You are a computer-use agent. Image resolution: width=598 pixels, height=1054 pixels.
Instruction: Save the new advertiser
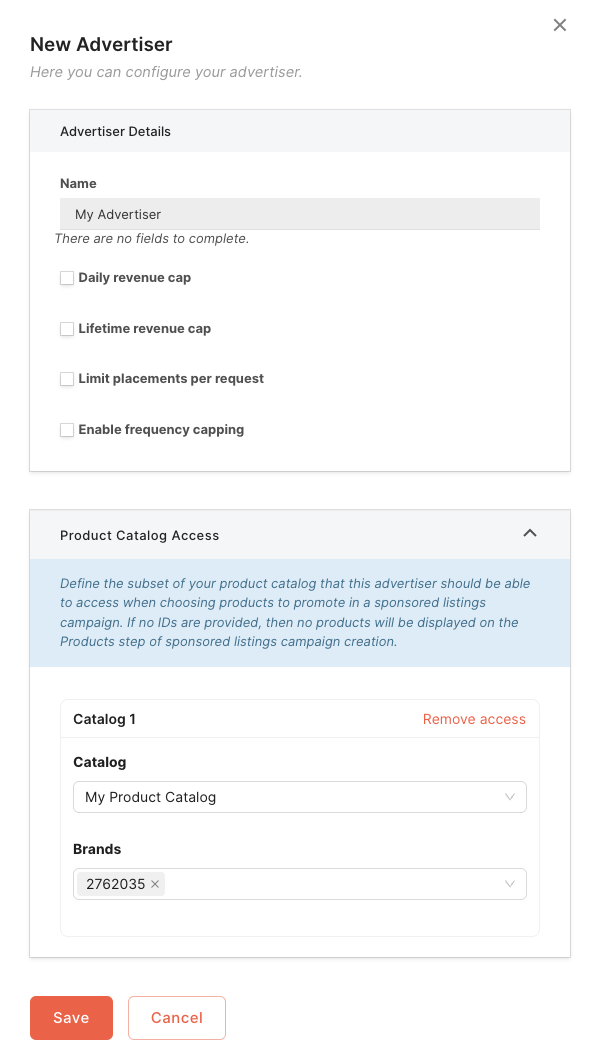71,1018
